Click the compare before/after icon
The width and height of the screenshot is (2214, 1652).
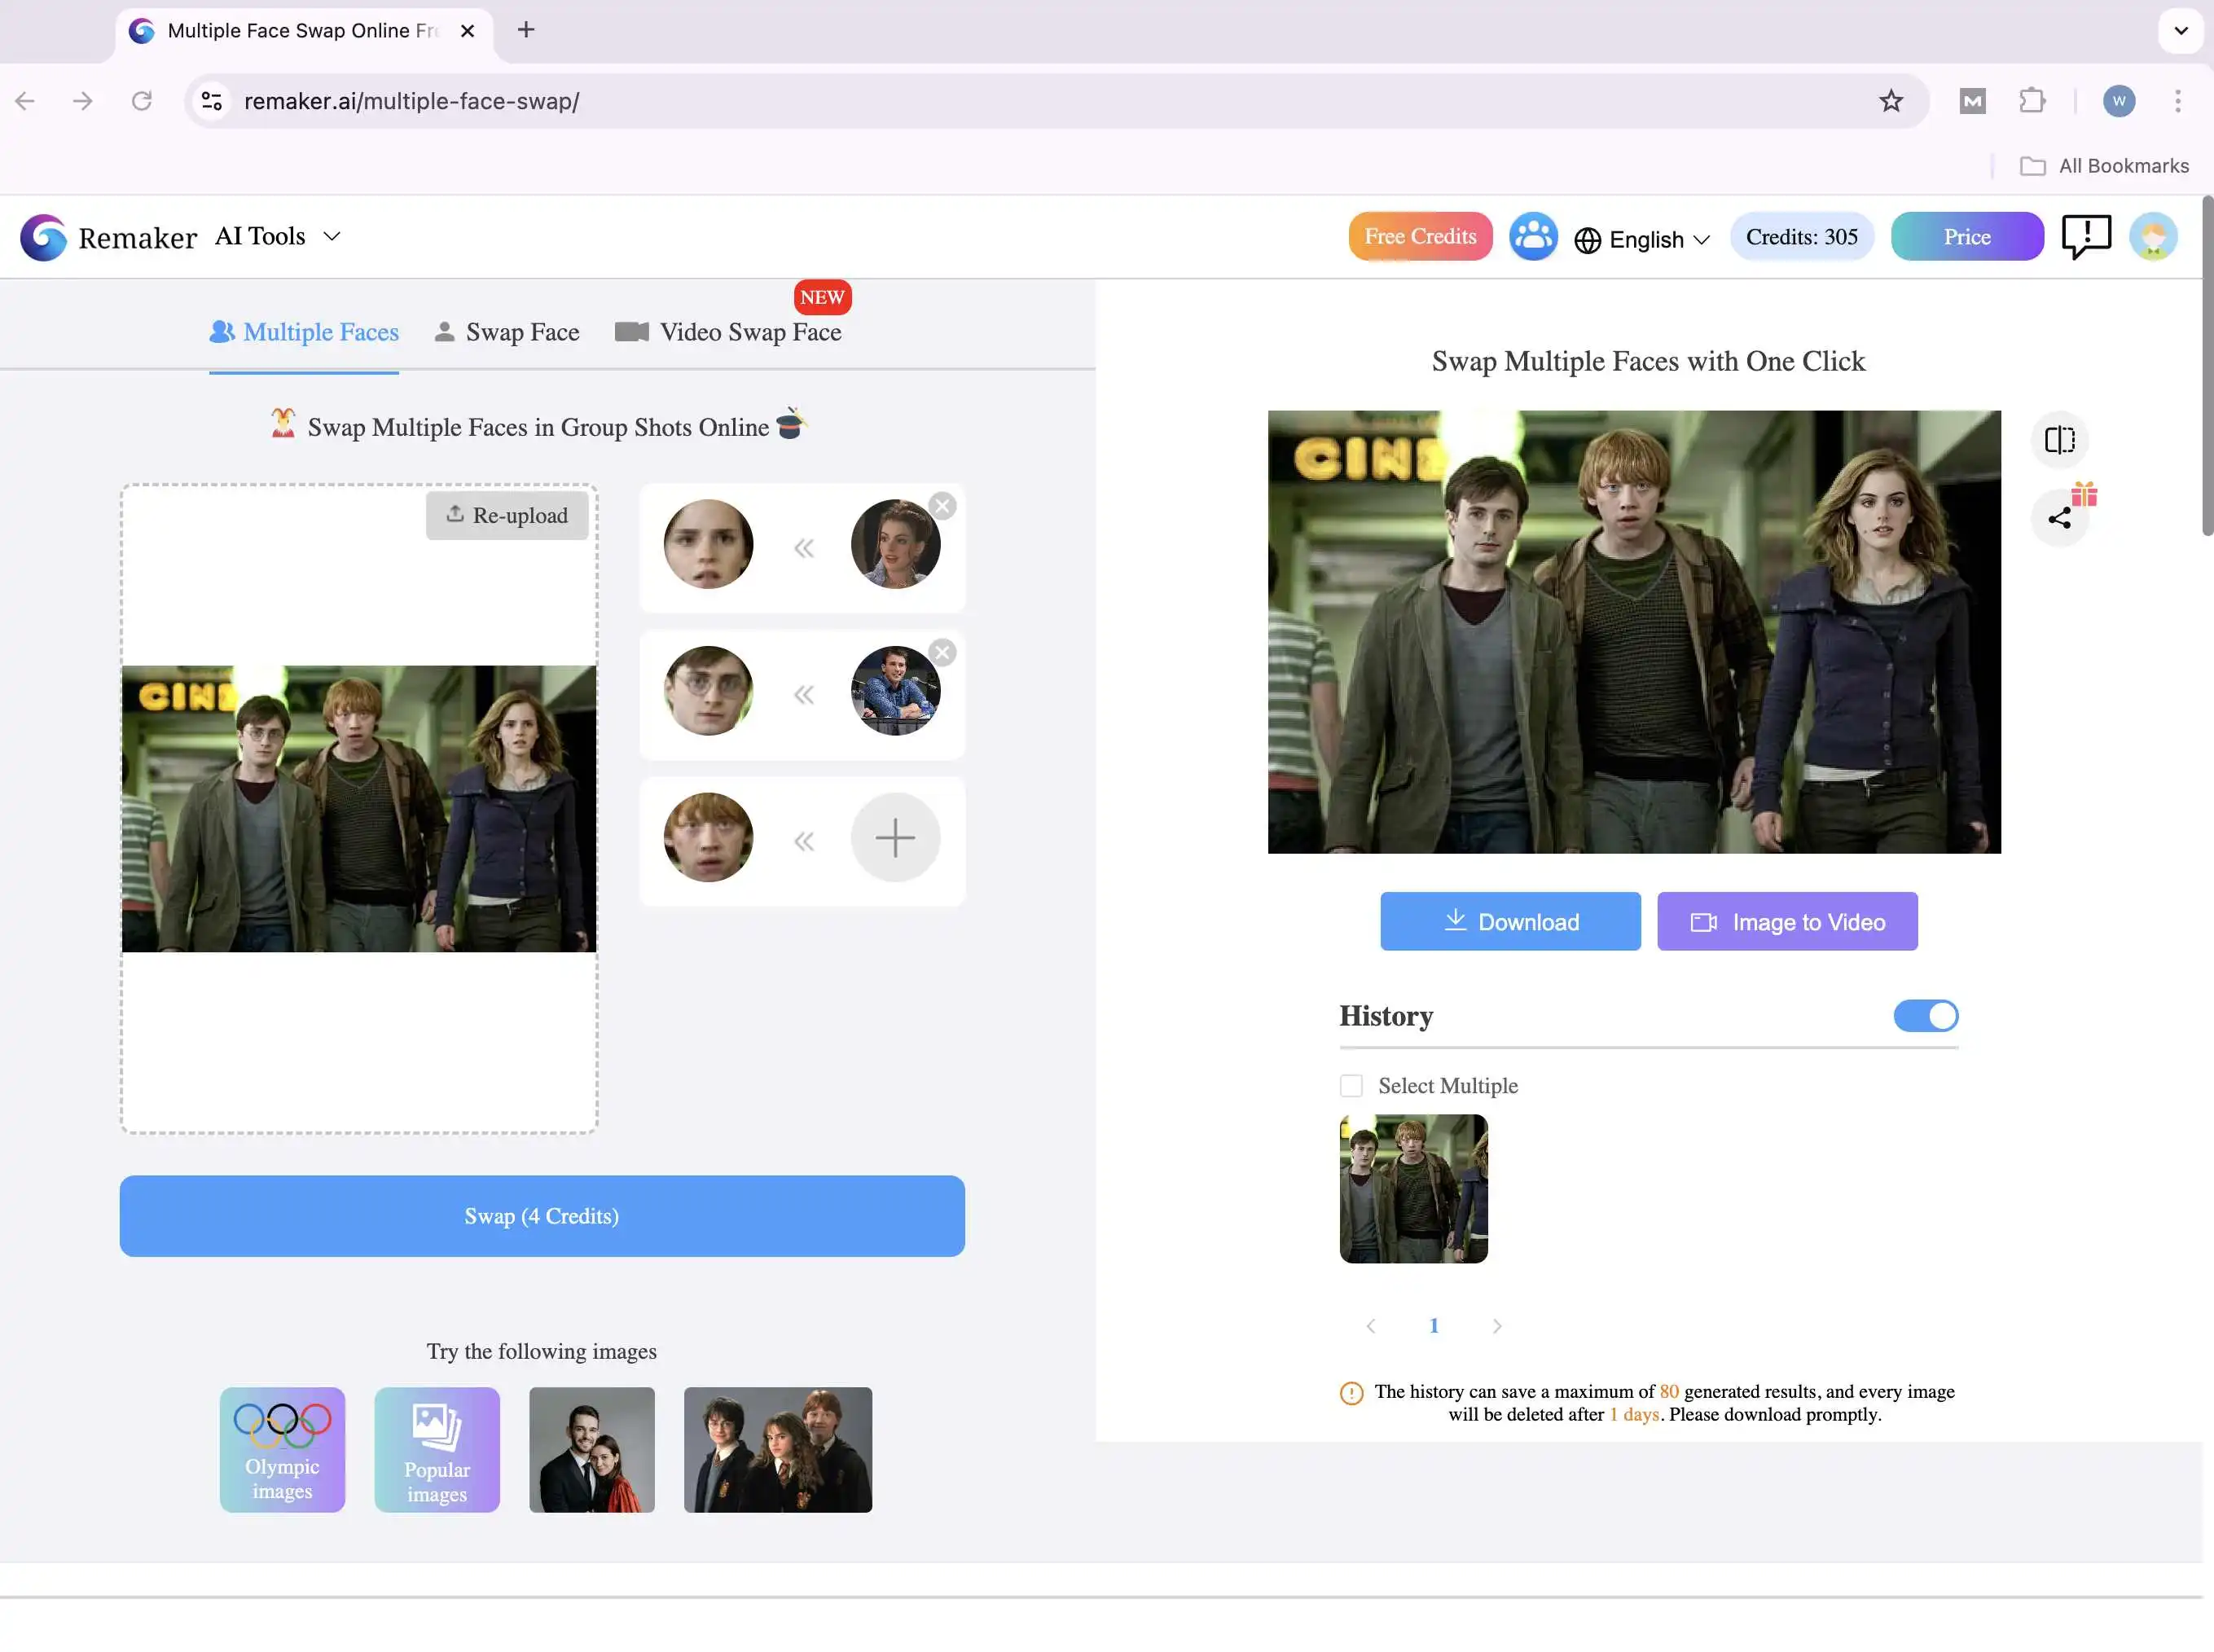[2059, 440]
